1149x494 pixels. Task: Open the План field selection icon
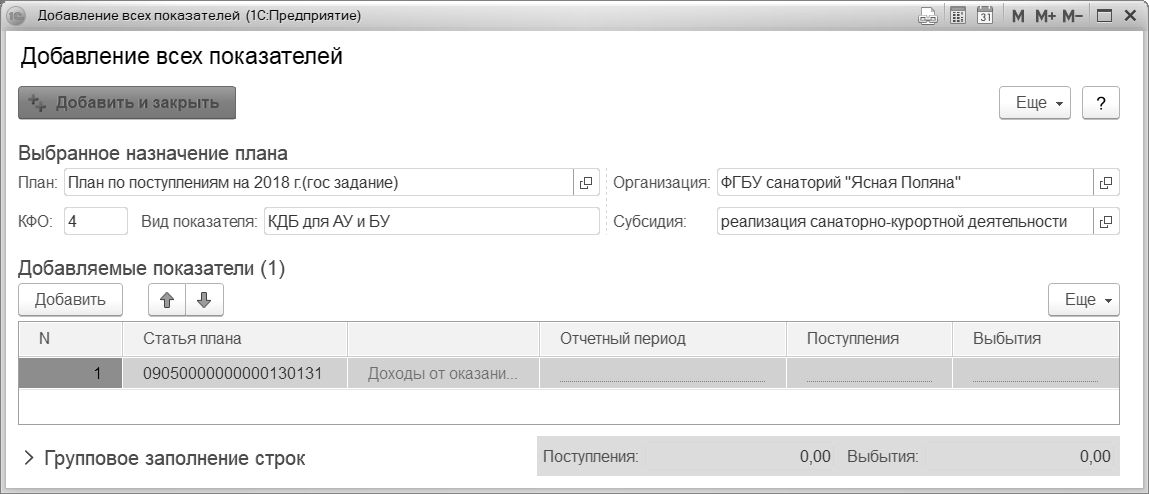tap(586, 183)
